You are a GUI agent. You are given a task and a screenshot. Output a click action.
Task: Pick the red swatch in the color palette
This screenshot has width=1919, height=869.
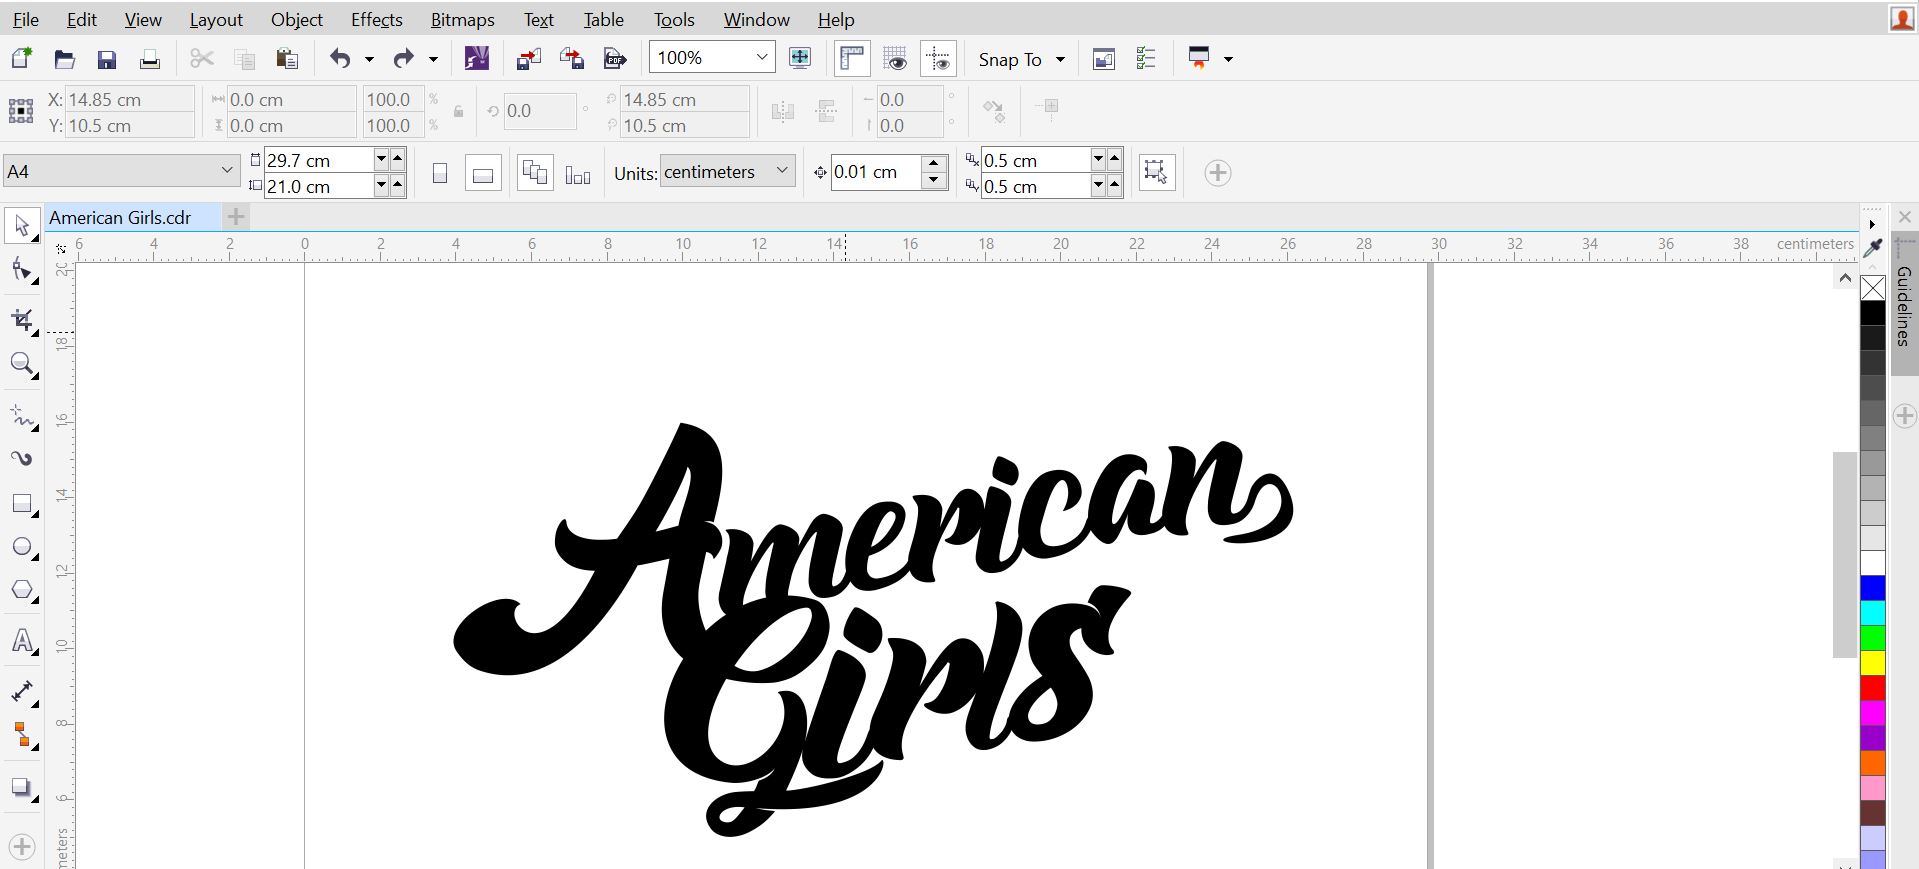pyautogui.click(x=1872, y=688)
